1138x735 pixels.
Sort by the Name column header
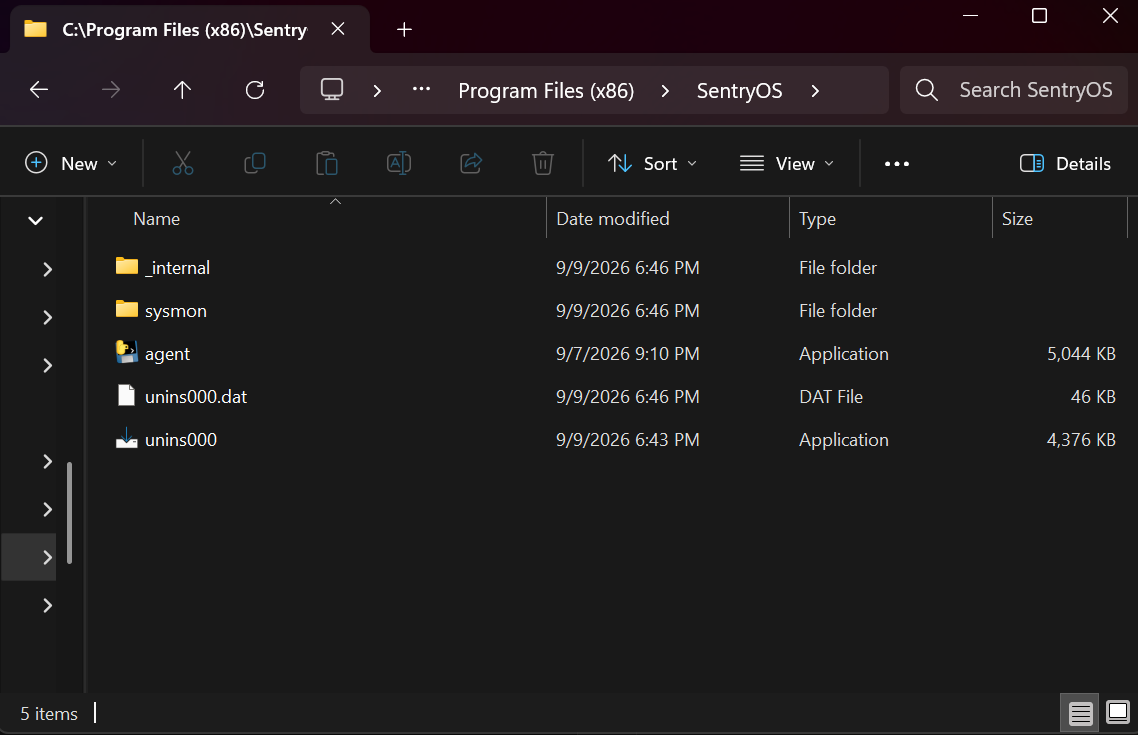157,218
